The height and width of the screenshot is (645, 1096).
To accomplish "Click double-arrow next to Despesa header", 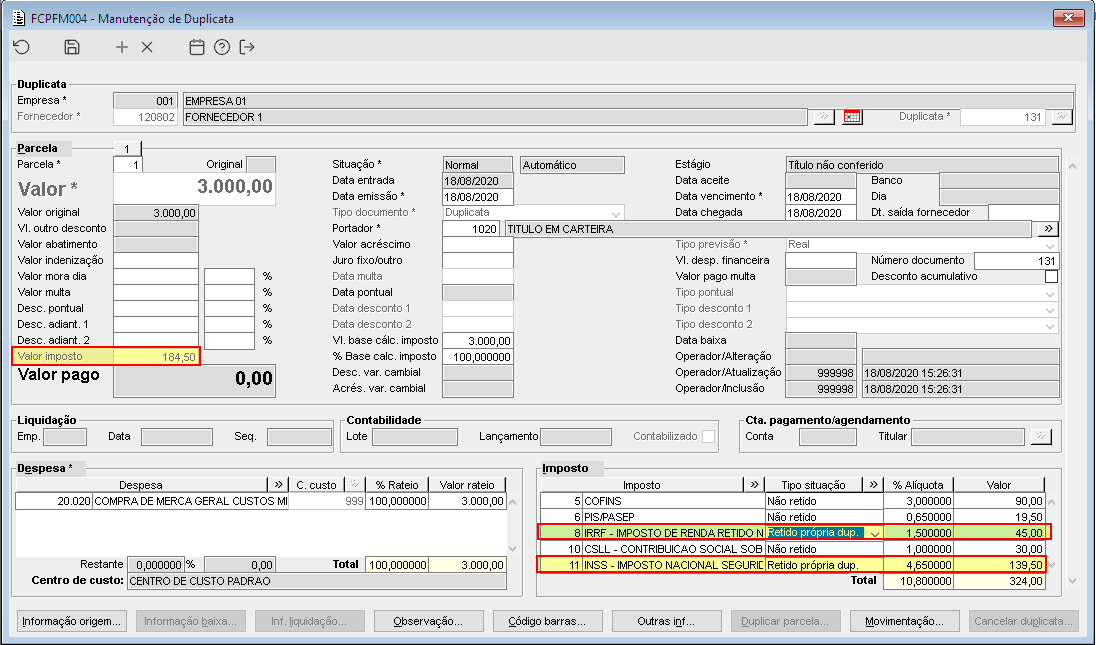I will point(278,484).
